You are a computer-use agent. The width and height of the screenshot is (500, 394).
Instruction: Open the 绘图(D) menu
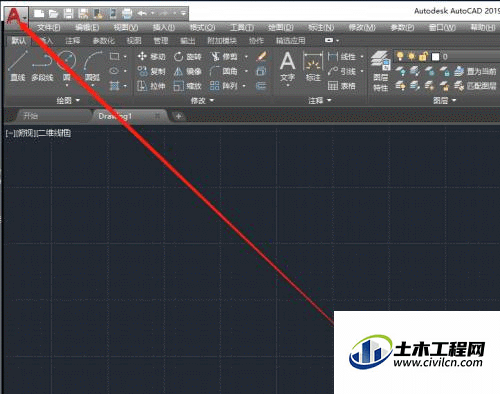point(281,28)
